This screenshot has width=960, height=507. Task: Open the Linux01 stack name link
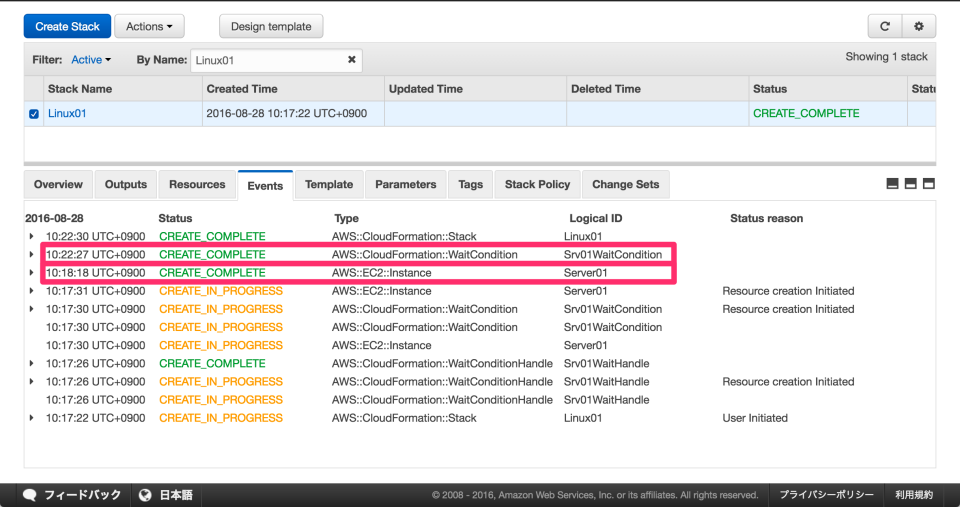[67, 113]
